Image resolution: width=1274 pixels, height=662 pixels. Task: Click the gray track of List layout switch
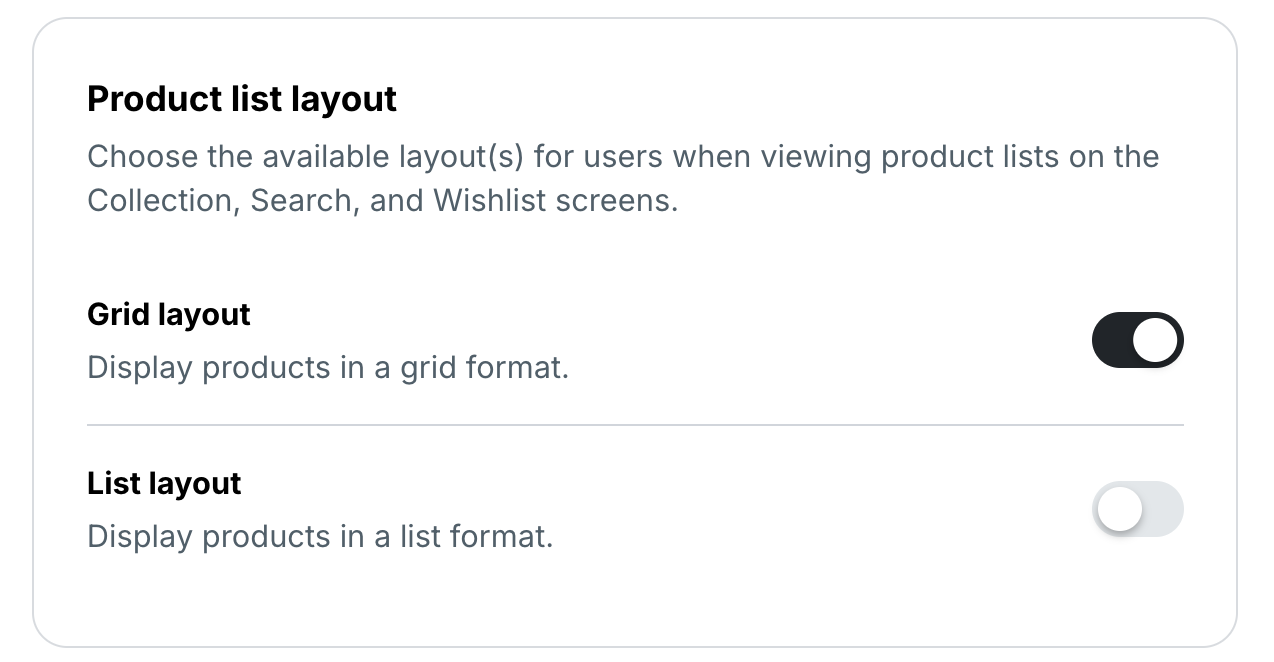point(1162,509)
